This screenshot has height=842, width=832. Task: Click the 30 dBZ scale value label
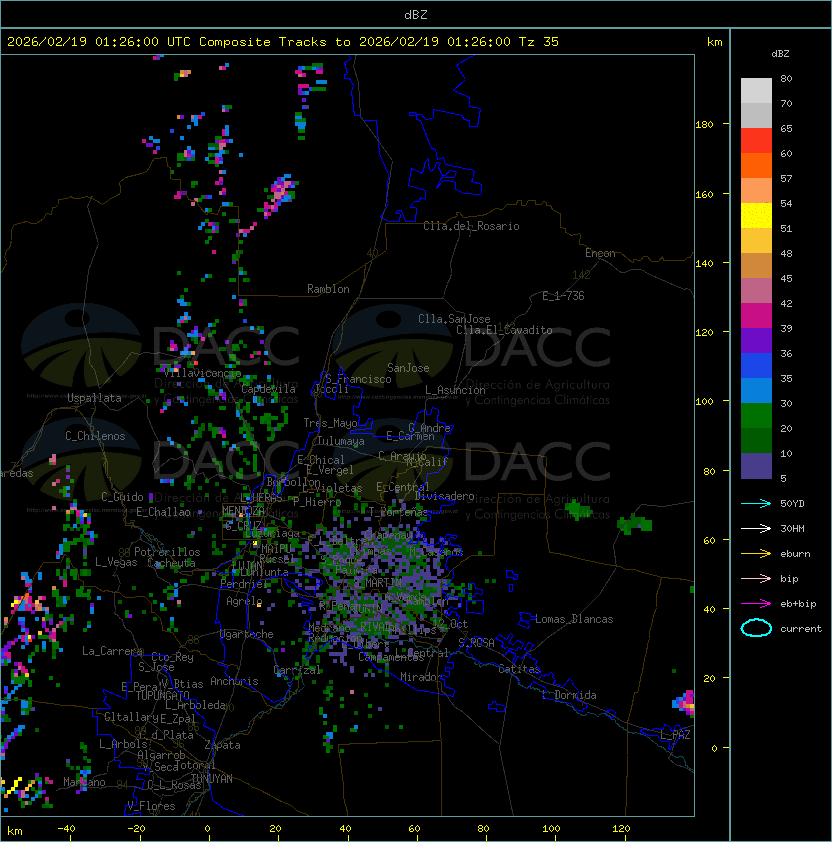tap(786, 403)
